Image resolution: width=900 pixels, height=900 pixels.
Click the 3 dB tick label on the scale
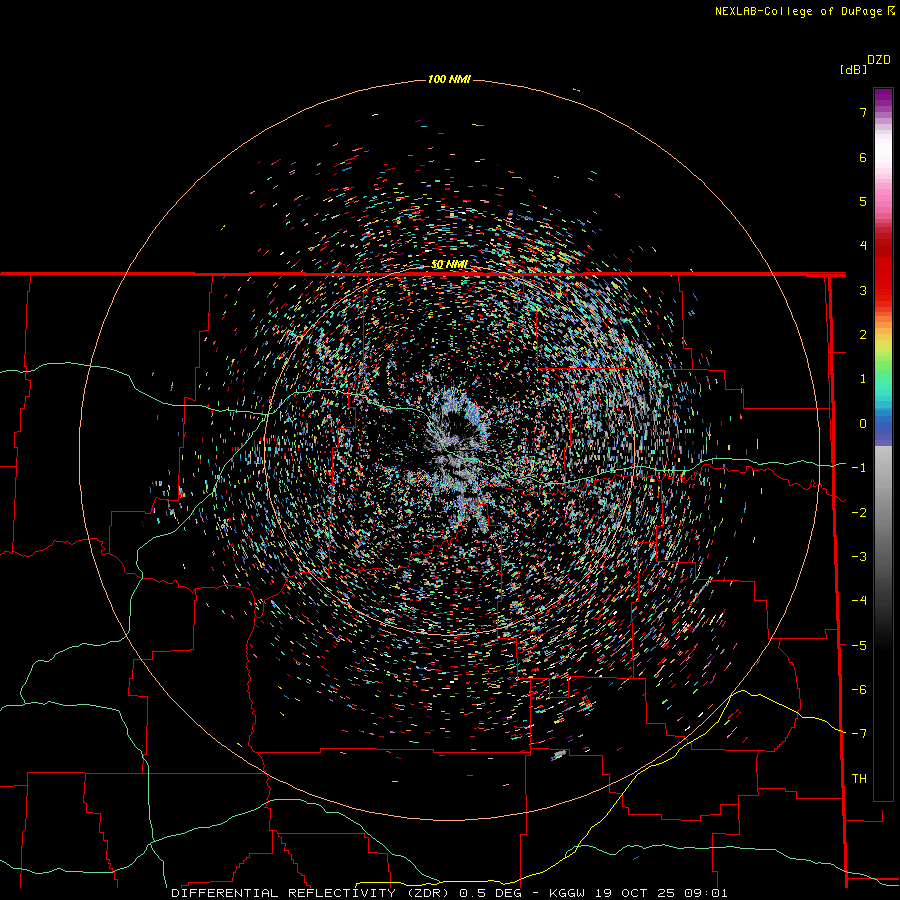pos(863,290)
